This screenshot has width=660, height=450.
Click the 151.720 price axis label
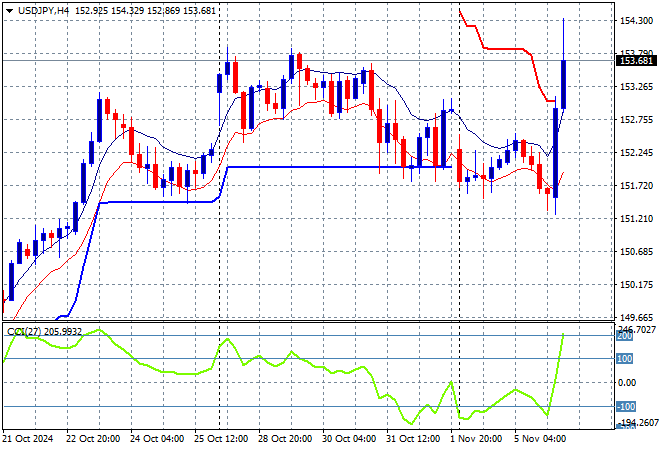click(636, 185)
